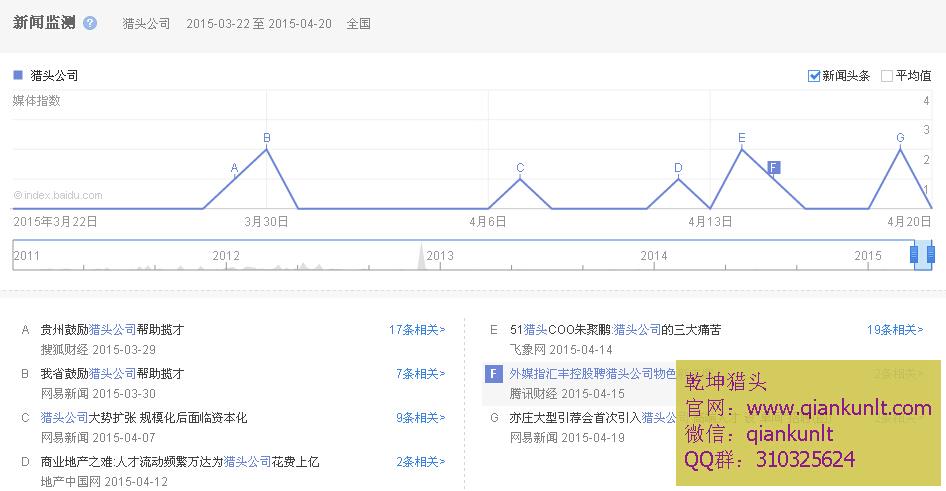Click peak marker C on the chart

click(x=520, y=178)
